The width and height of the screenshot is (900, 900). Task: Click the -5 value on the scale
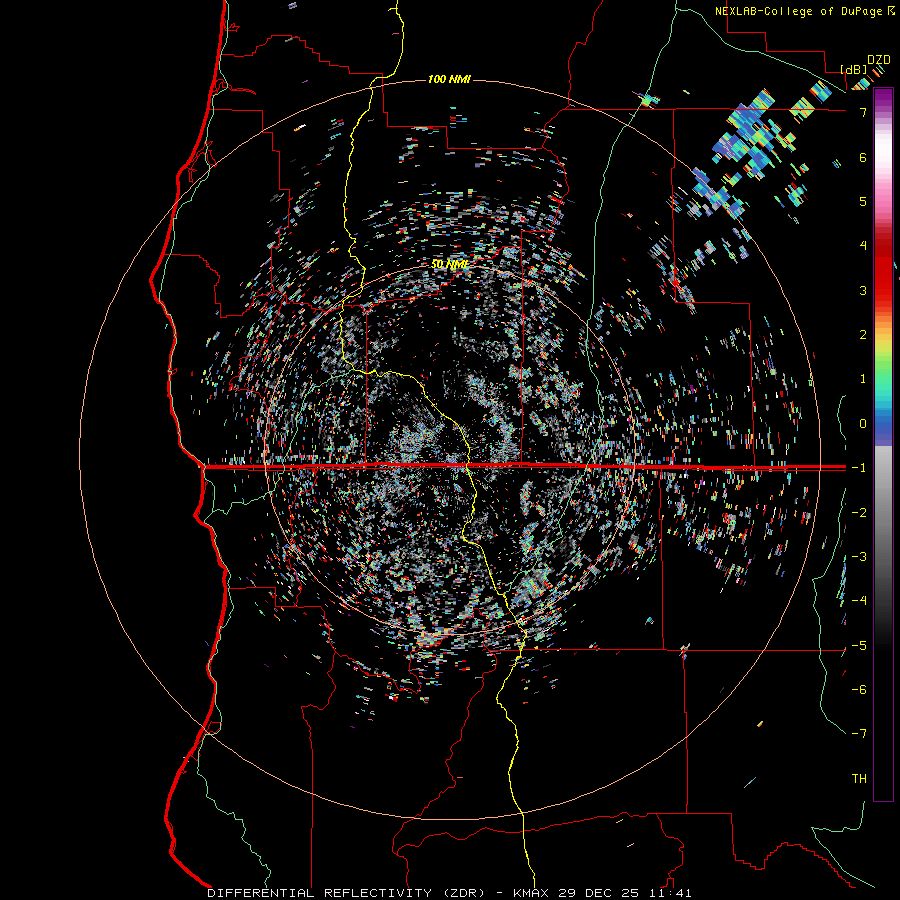pos(859,645)
